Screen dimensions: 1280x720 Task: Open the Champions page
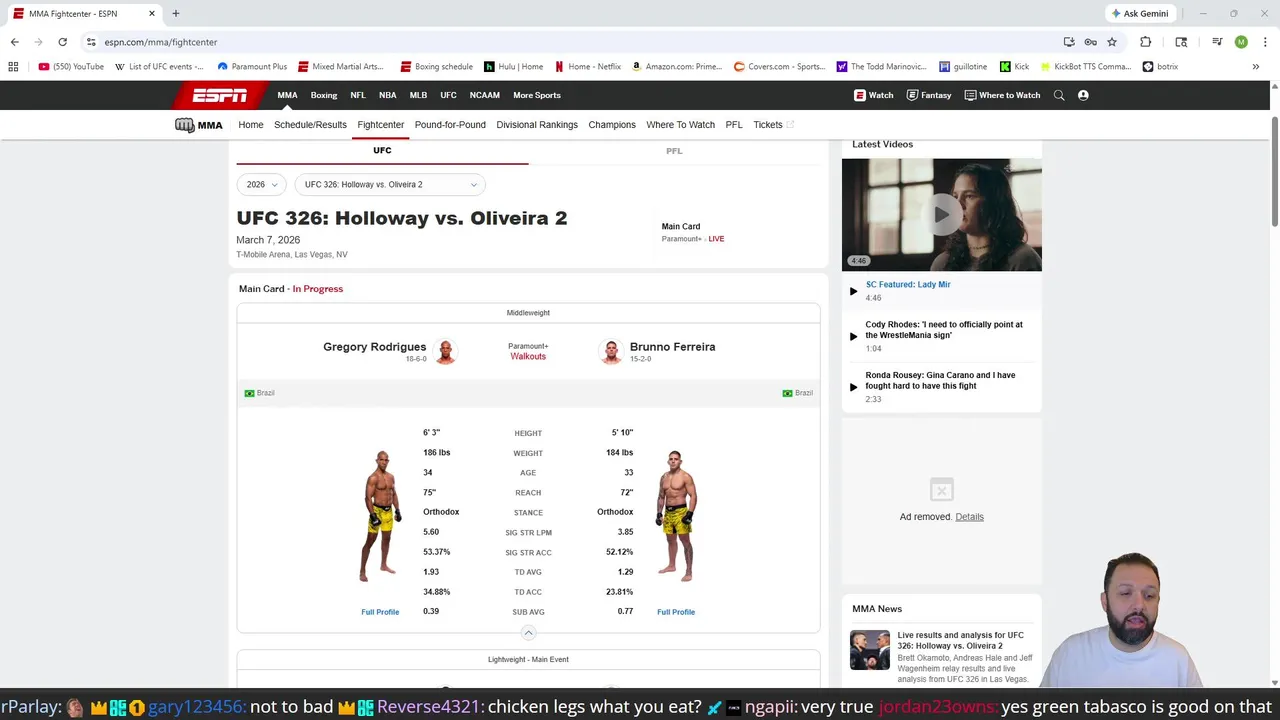(612, 125)
